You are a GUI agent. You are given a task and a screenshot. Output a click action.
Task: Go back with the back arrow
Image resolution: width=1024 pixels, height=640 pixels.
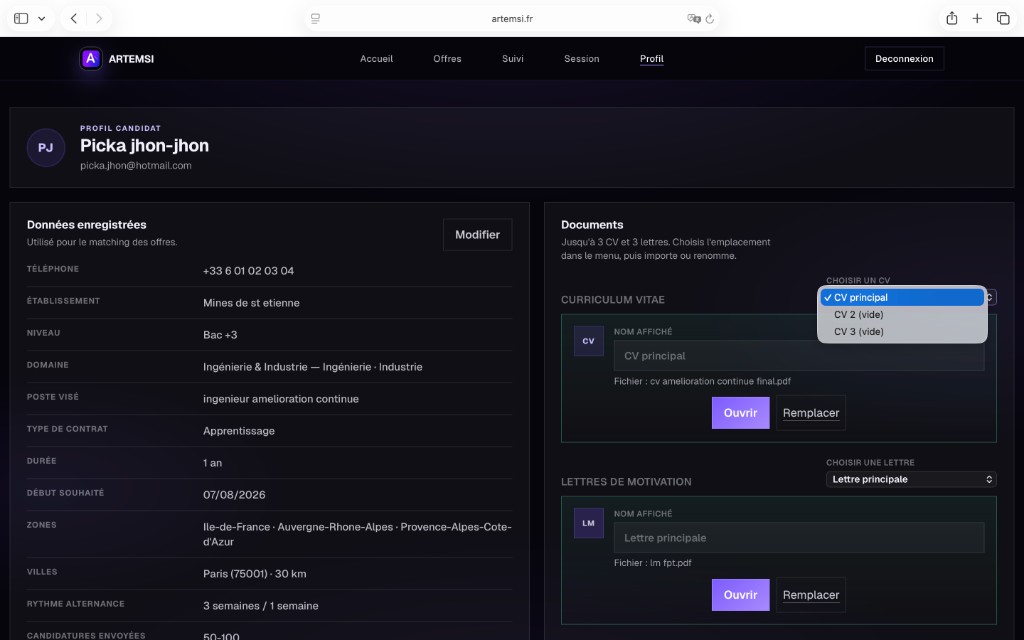tap(74, 18)
